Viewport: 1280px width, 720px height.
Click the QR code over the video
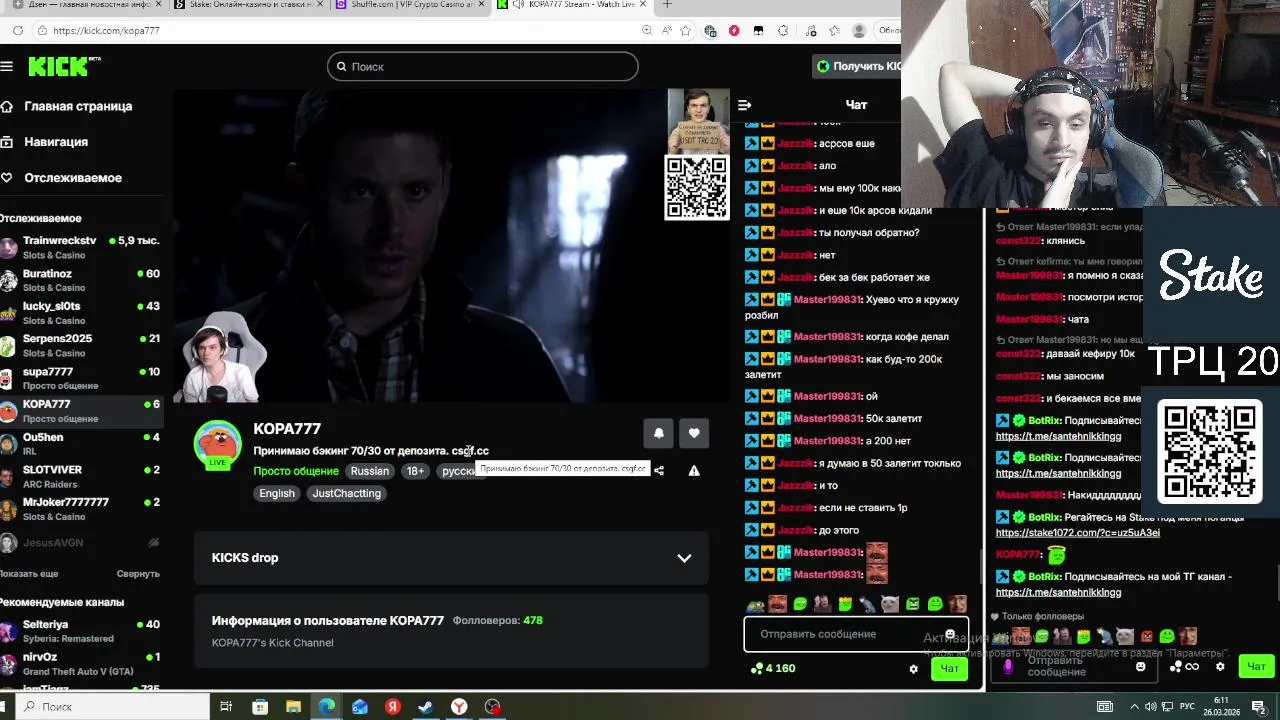click(x=697, y=187)
